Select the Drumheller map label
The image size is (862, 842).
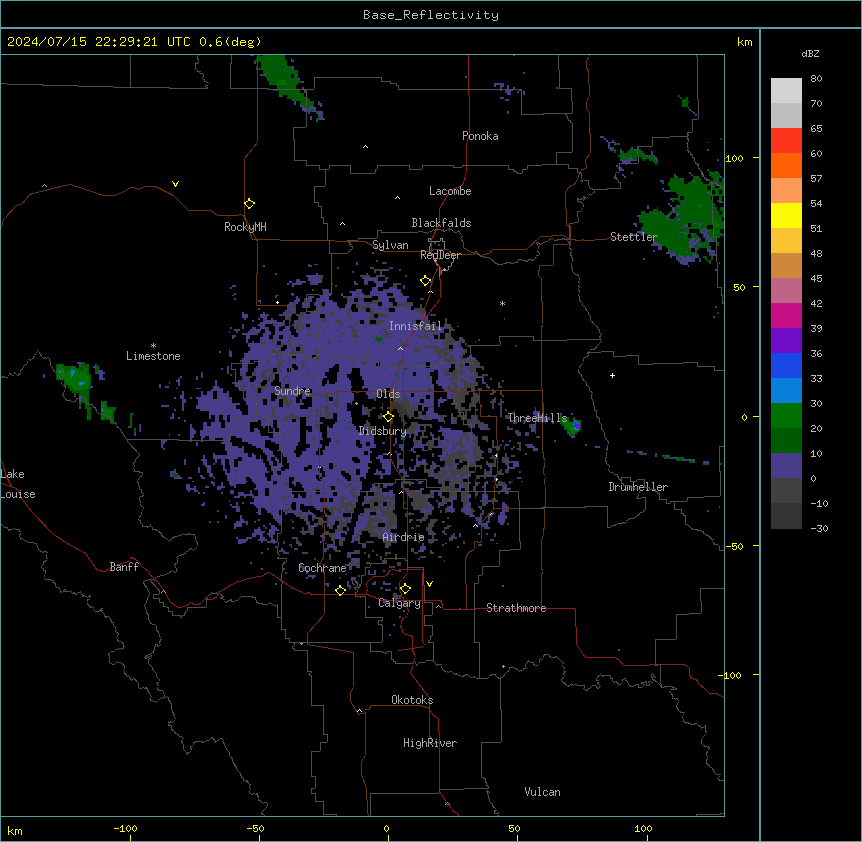(638, 487)
